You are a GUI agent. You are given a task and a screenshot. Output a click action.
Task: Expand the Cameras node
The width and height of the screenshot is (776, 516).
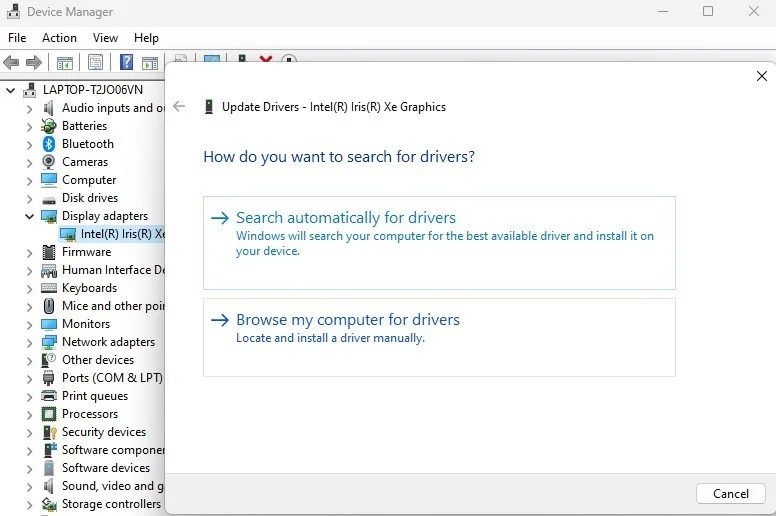pyautogui.click(x=29, y=162)
